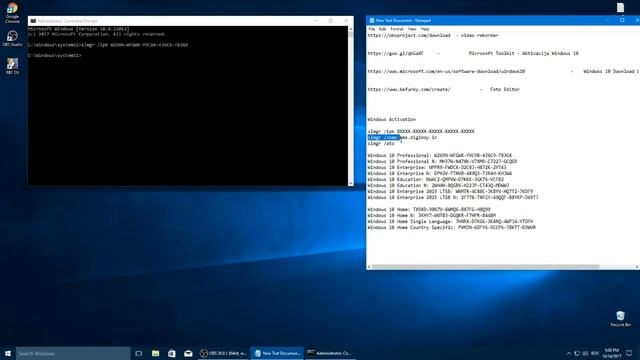Maximize the Notepad window
640x360 pixels.
click(622, 20)
